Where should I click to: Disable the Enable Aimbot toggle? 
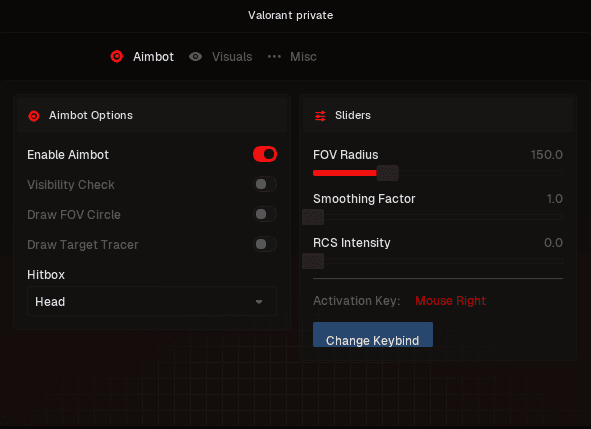[x=265, y=154]
